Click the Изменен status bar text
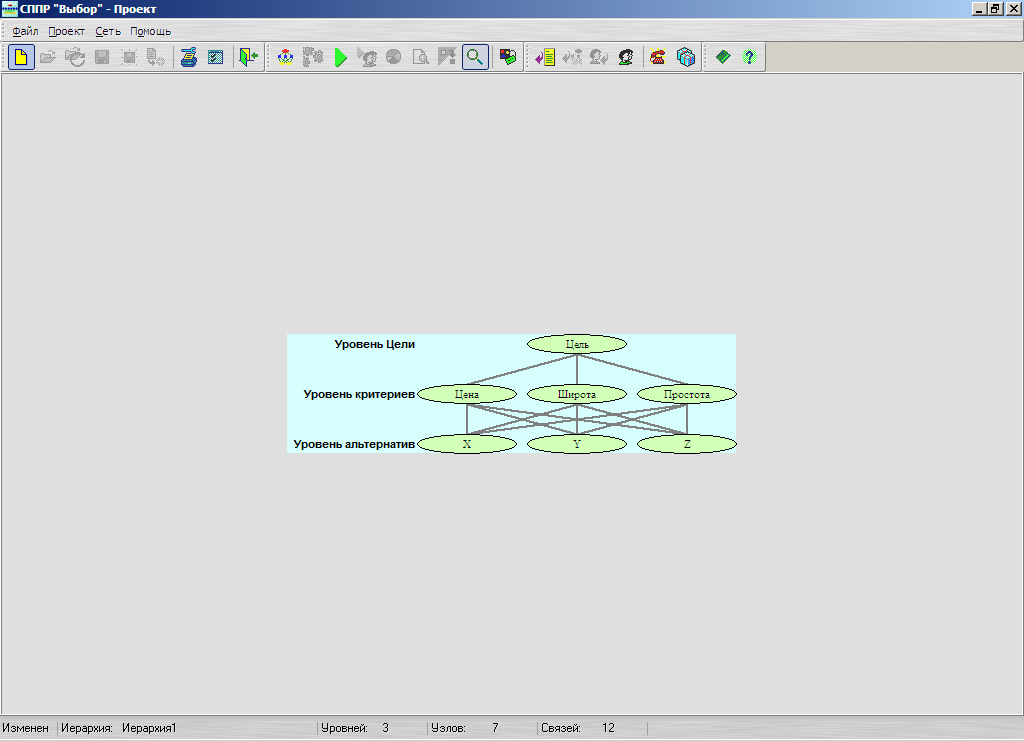 25,728
